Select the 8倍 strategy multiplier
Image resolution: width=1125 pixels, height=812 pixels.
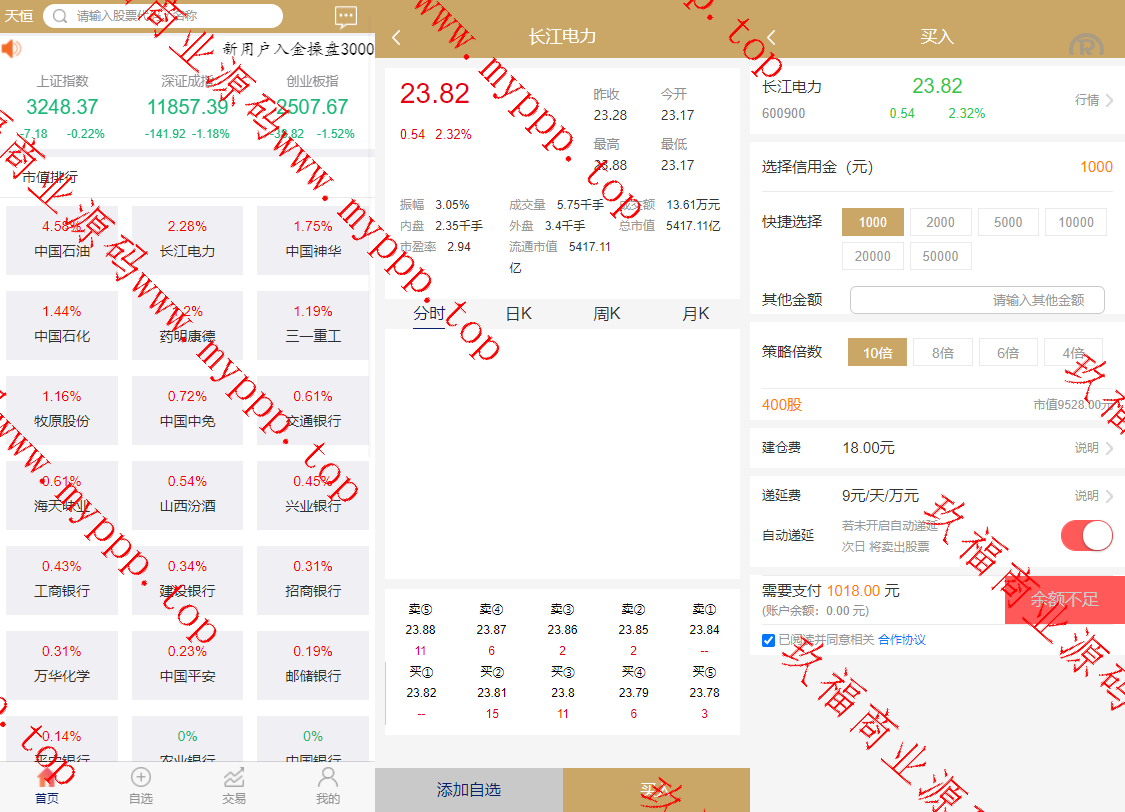[x=942, y=352]
